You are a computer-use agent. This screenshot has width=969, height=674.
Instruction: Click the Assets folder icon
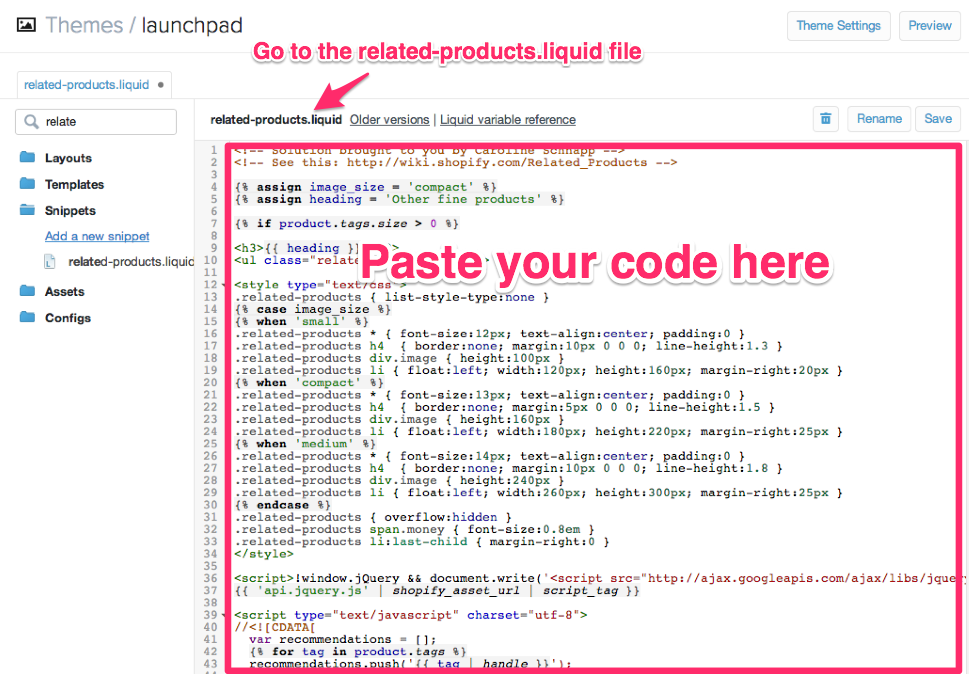click(x=27, y=291)
